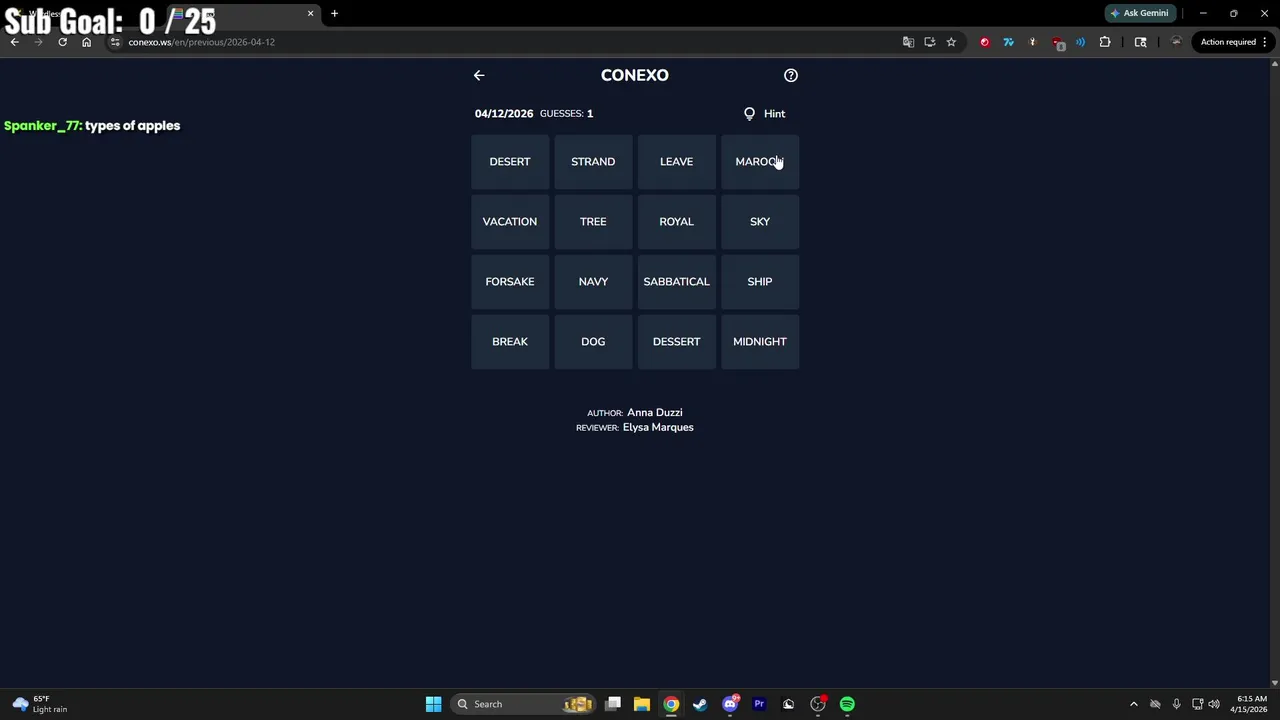The height and width of the screenshot is (720, 1280).
Task: Open a new browser tab
Action: pos(334,14)
